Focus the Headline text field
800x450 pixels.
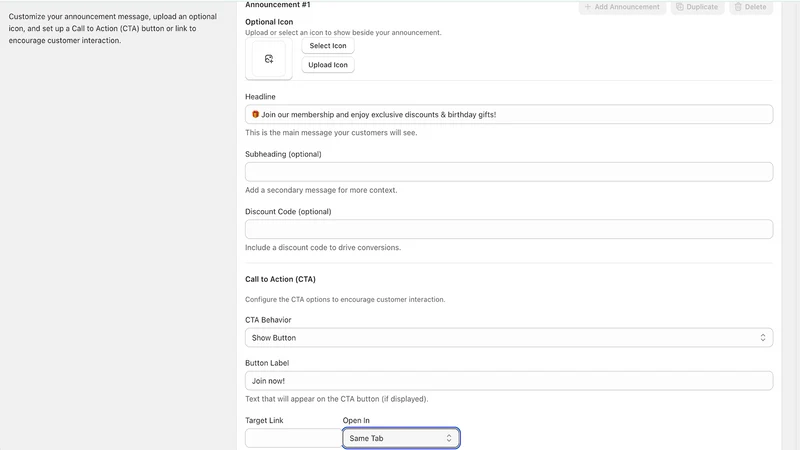click(x=509, y=114)
